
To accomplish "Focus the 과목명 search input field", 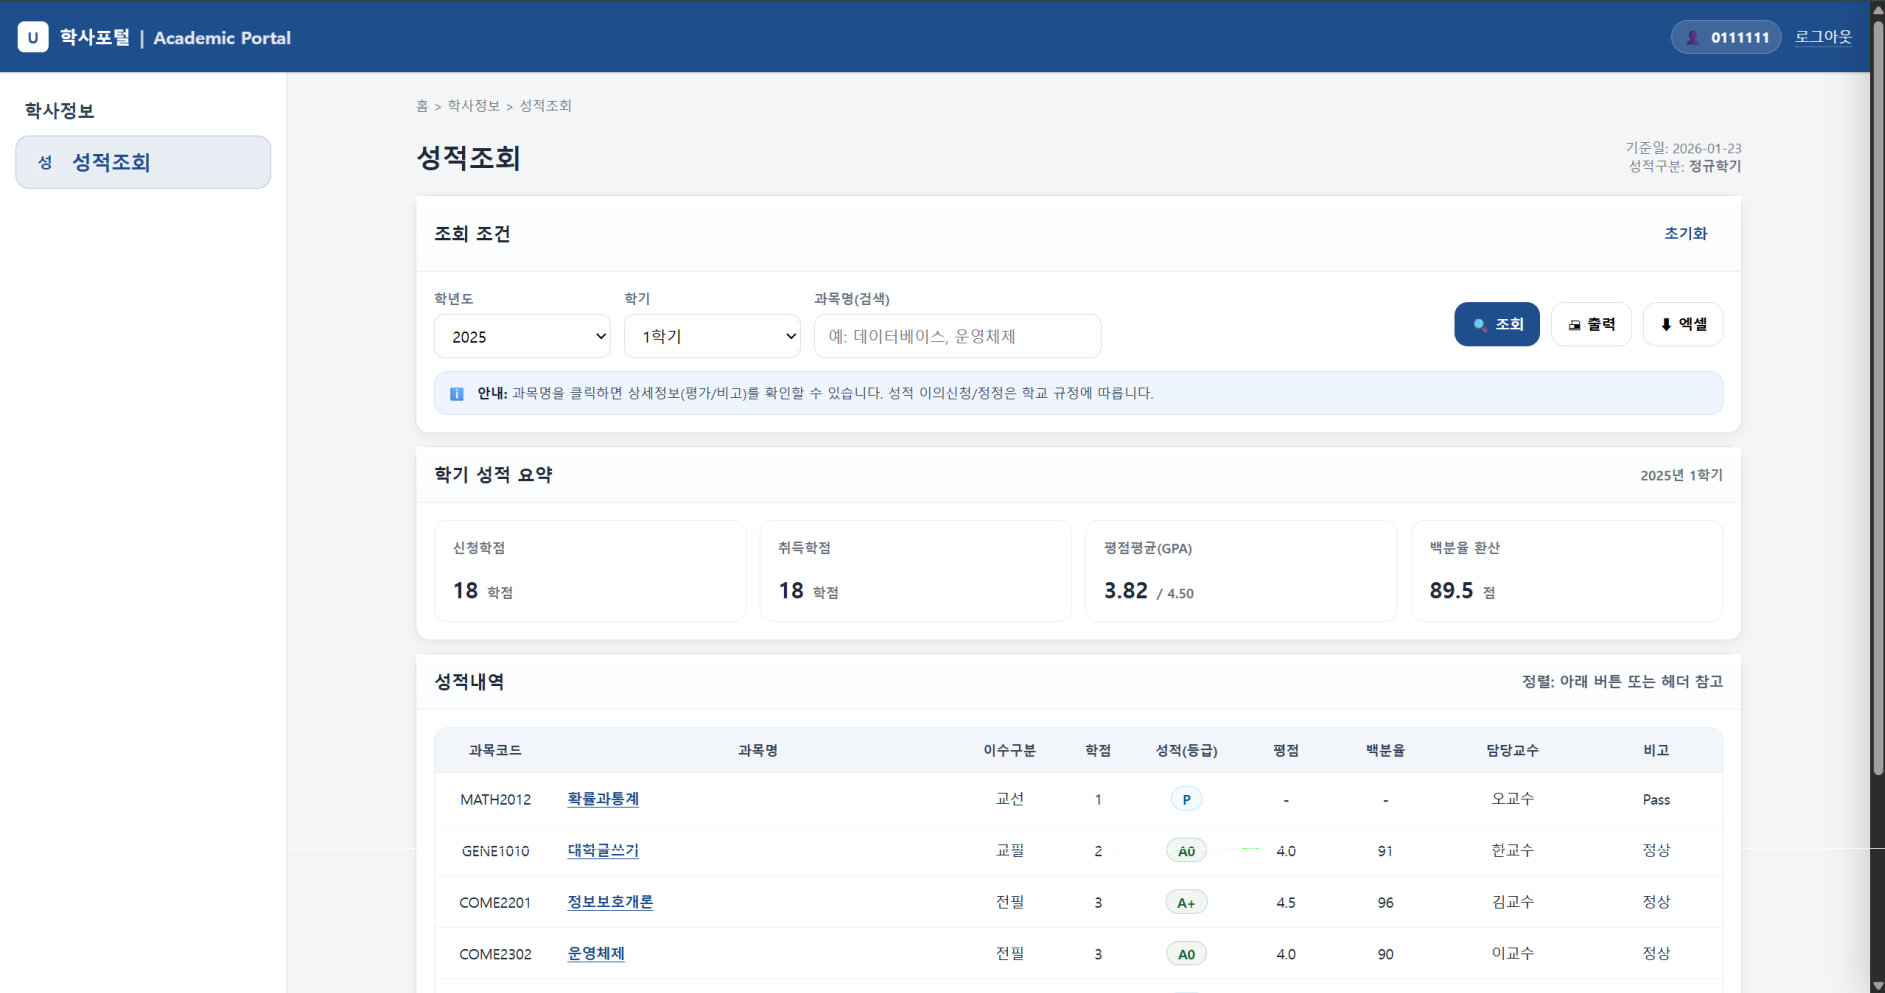I will click(957, 336).
